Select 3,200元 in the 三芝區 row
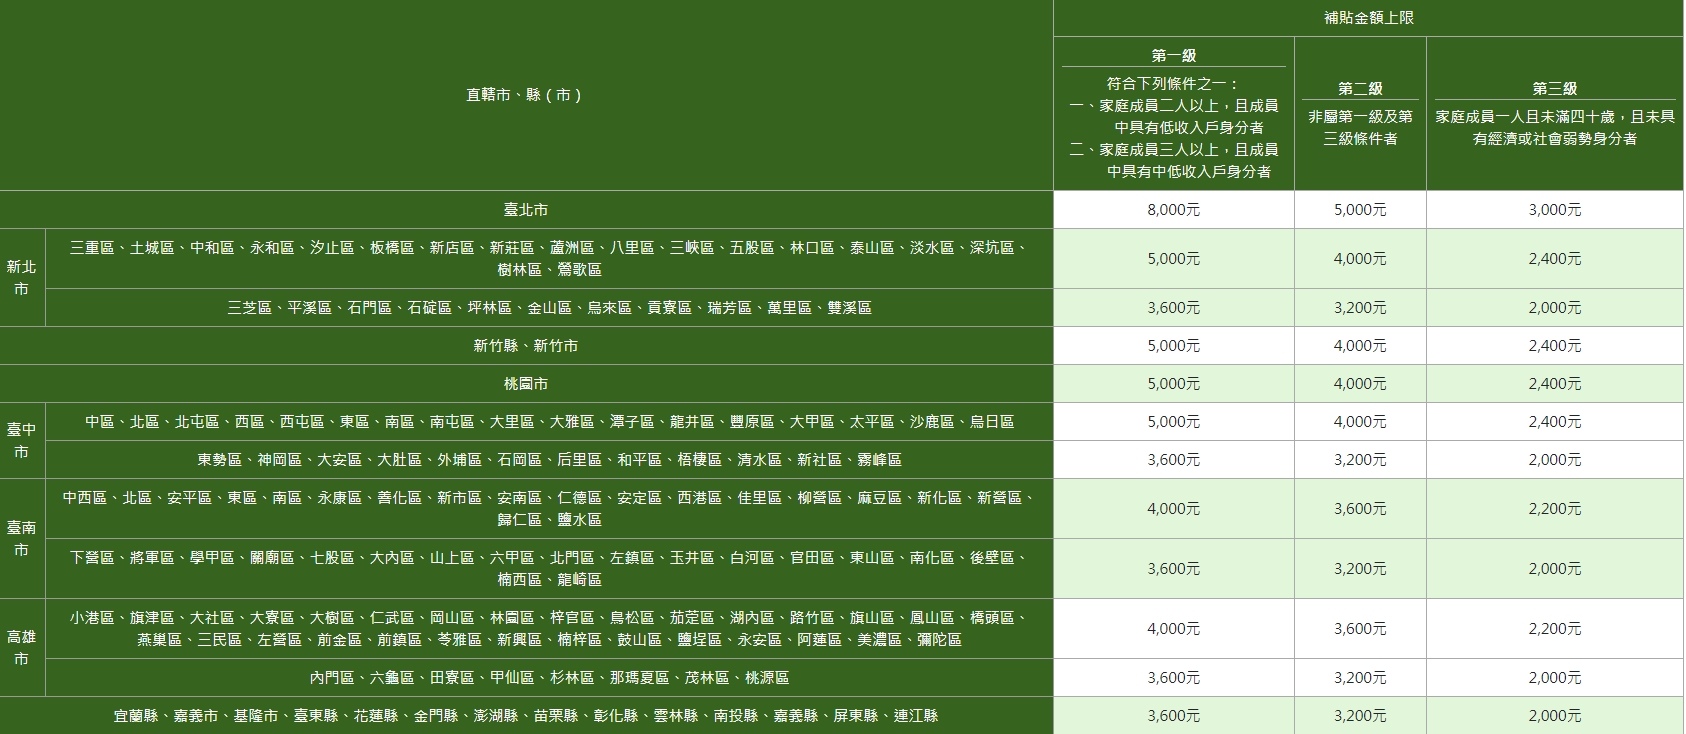The height and width of the screenshot is (734, 1686). pyautogui.click(x=1360, y=308)
